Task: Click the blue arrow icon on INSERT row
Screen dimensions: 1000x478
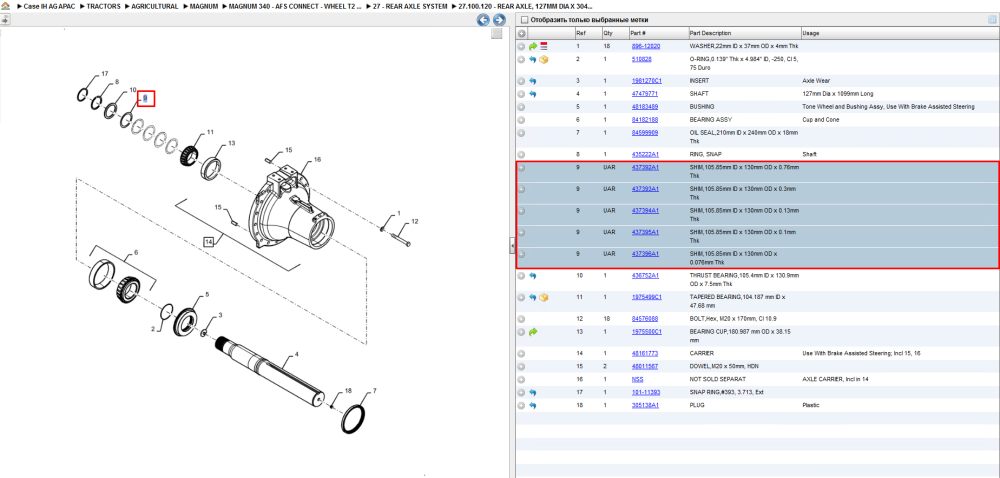Action: click(x=533, y=81)
